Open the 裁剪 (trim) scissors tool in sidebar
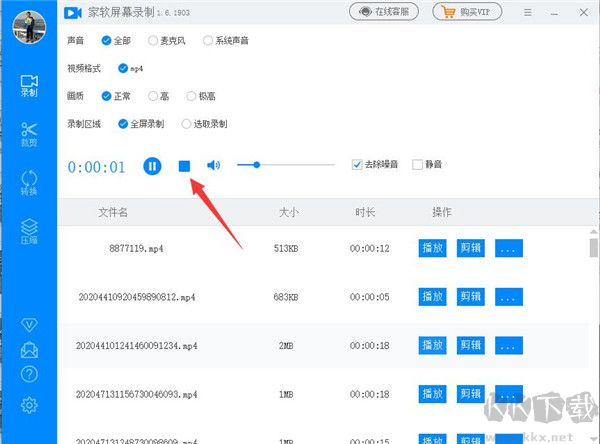 tap(29, 135)
